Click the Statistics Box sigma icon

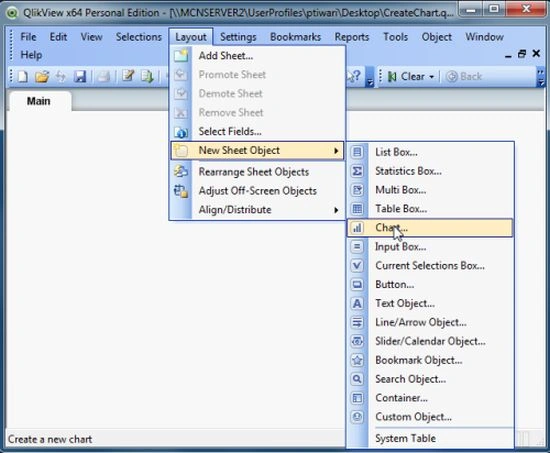357,171
